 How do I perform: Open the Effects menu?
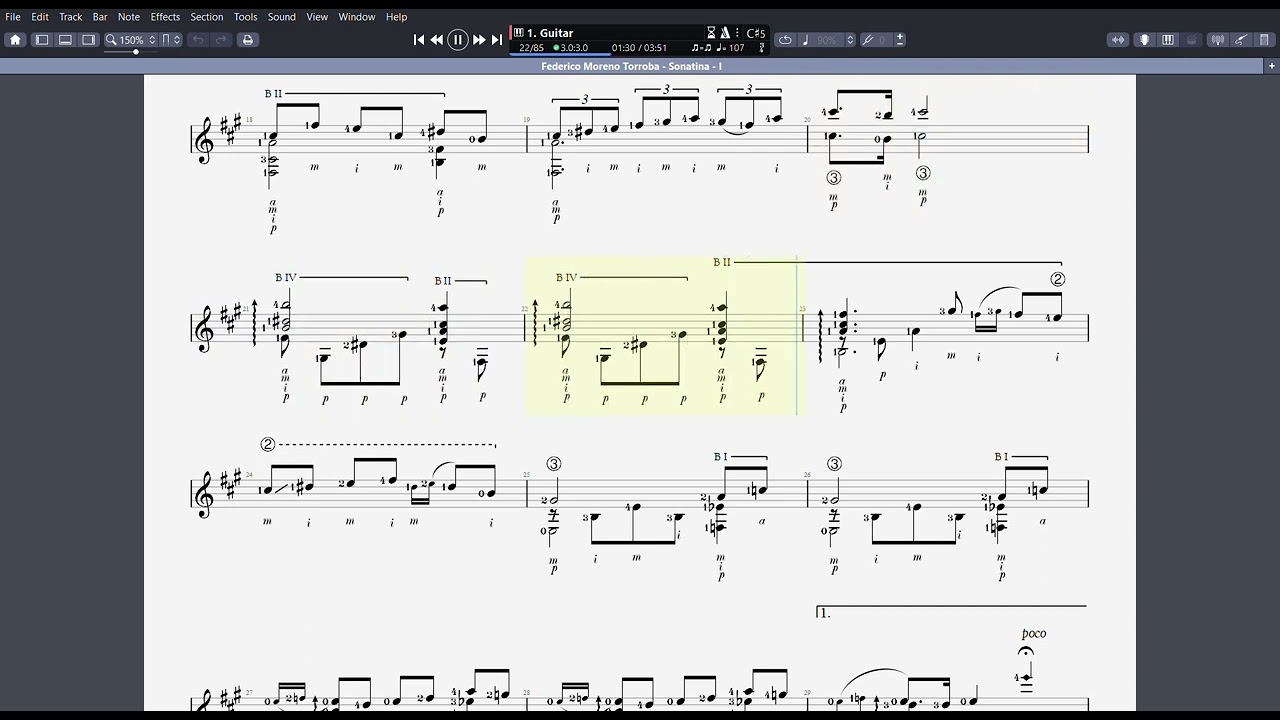point(165,17)
